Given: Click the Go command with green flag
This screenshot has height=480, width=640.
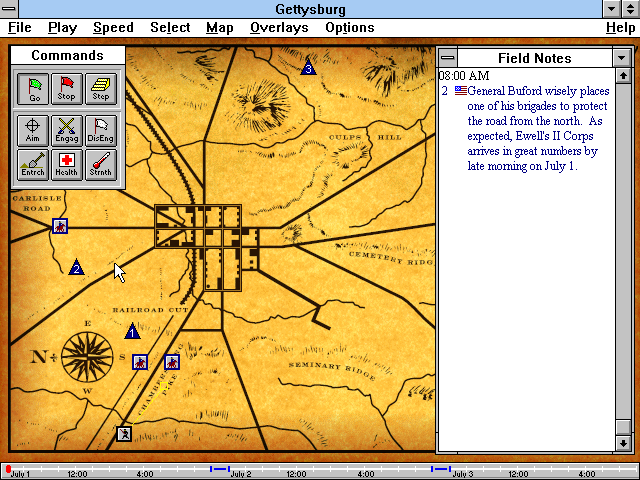Looking at the screenshot, I should 33,89.
